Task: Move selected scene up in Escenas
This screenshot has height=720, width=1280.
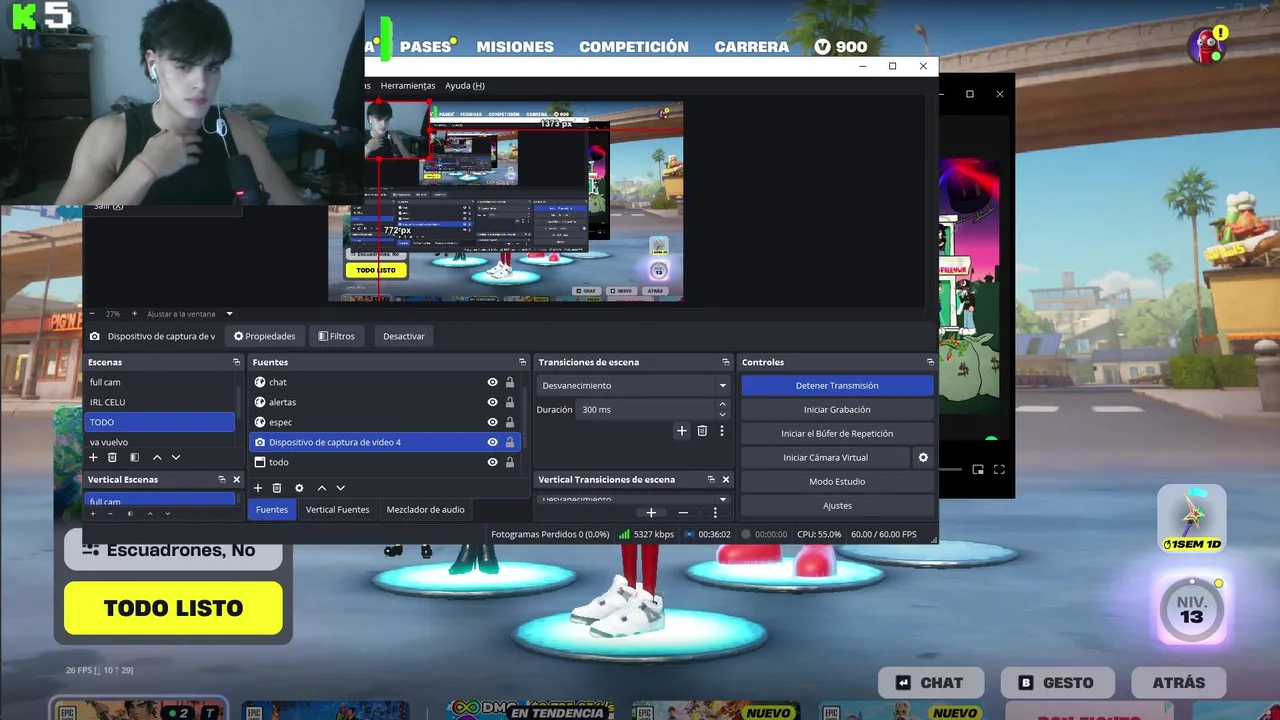Action: click(x=156, y=457)
